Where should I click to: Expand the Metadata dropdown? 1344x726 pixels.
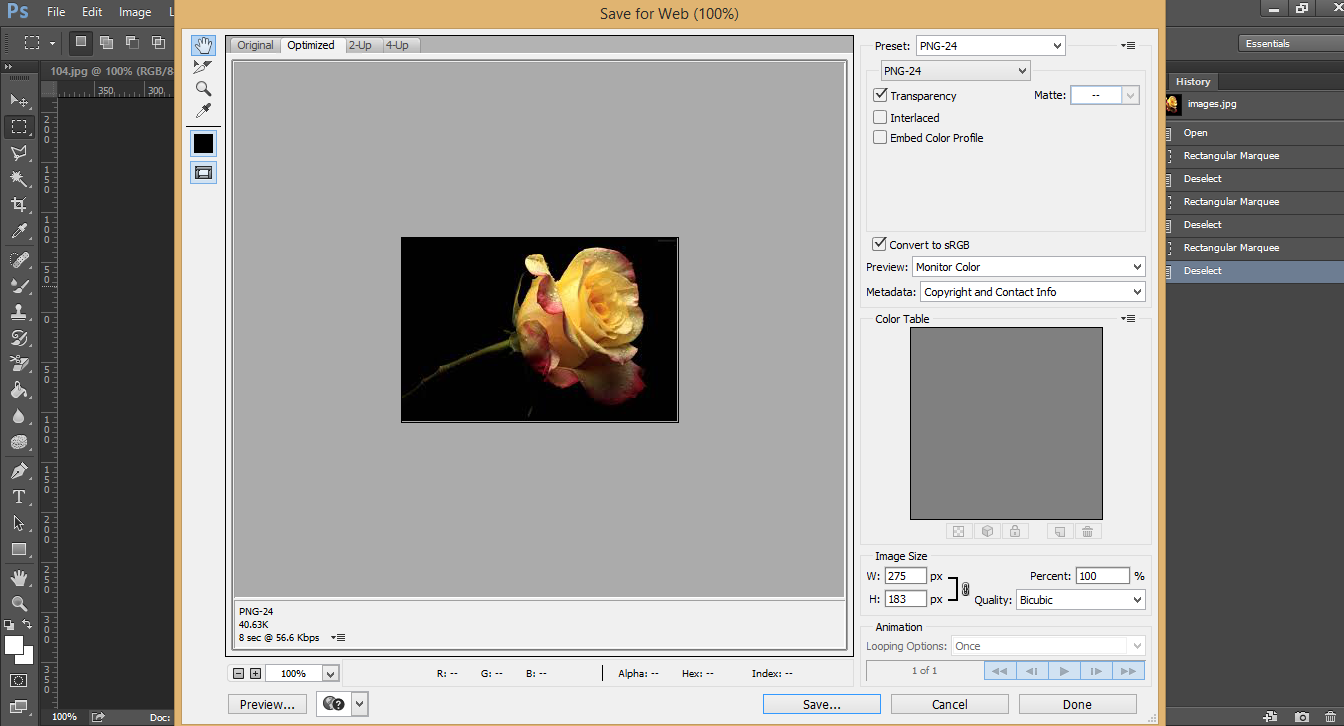click(x=1032, y=292)
